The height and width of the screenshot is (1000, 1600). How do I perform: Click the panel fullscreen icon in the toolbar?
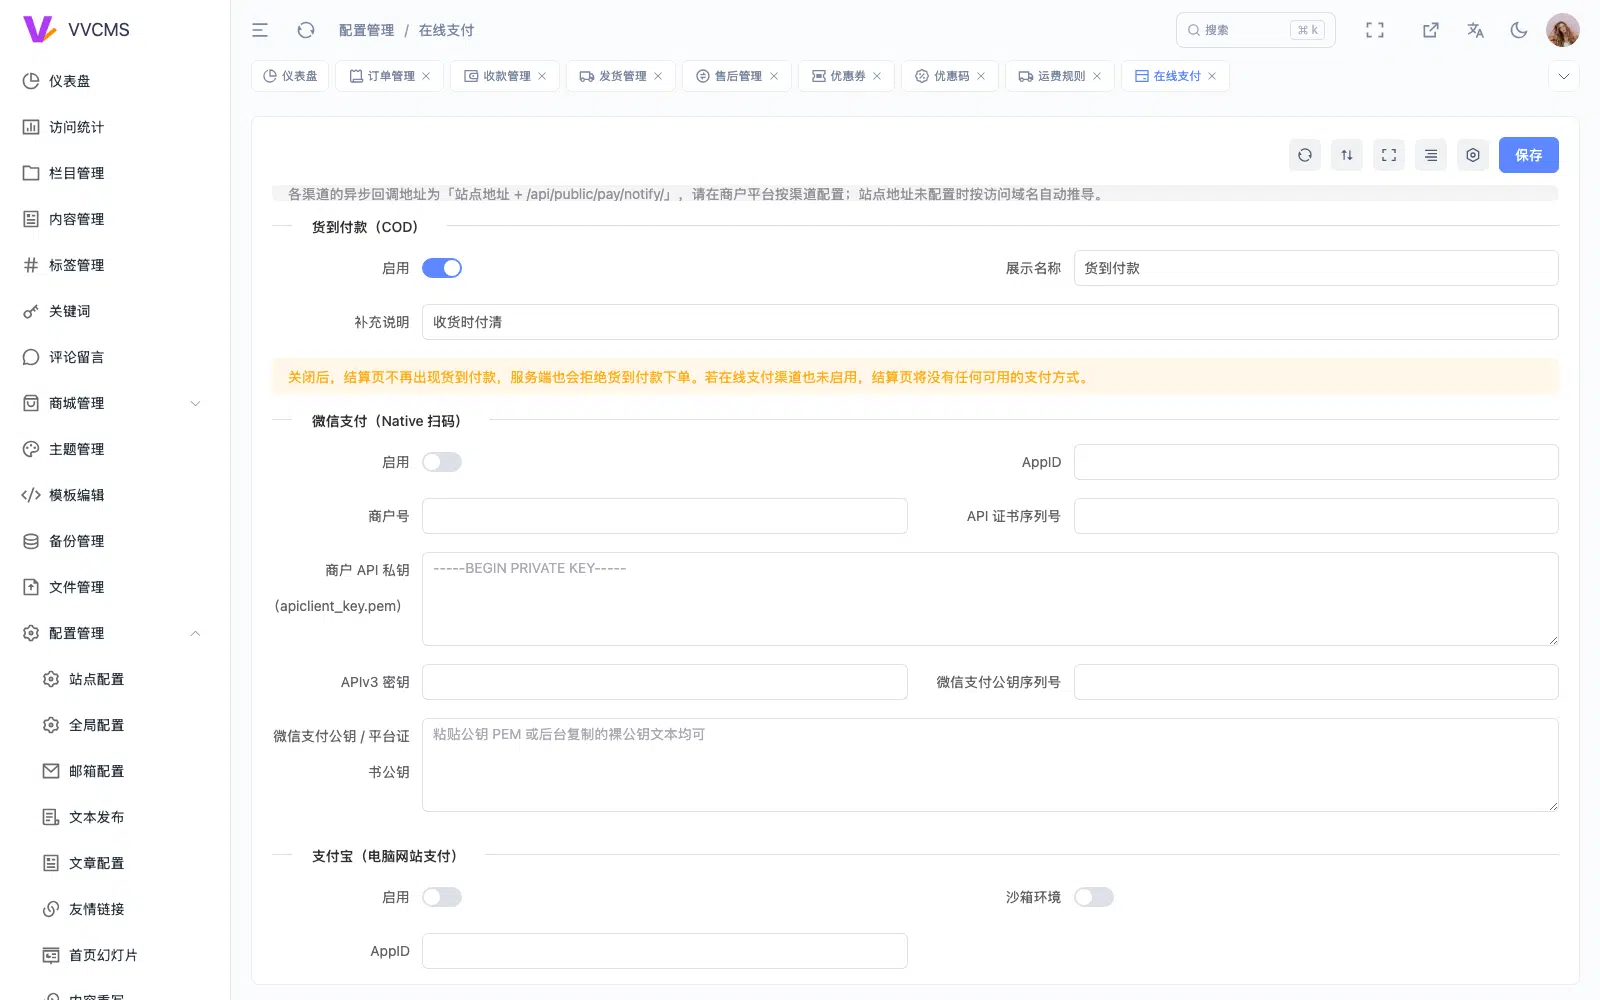tap(1389, 155)
